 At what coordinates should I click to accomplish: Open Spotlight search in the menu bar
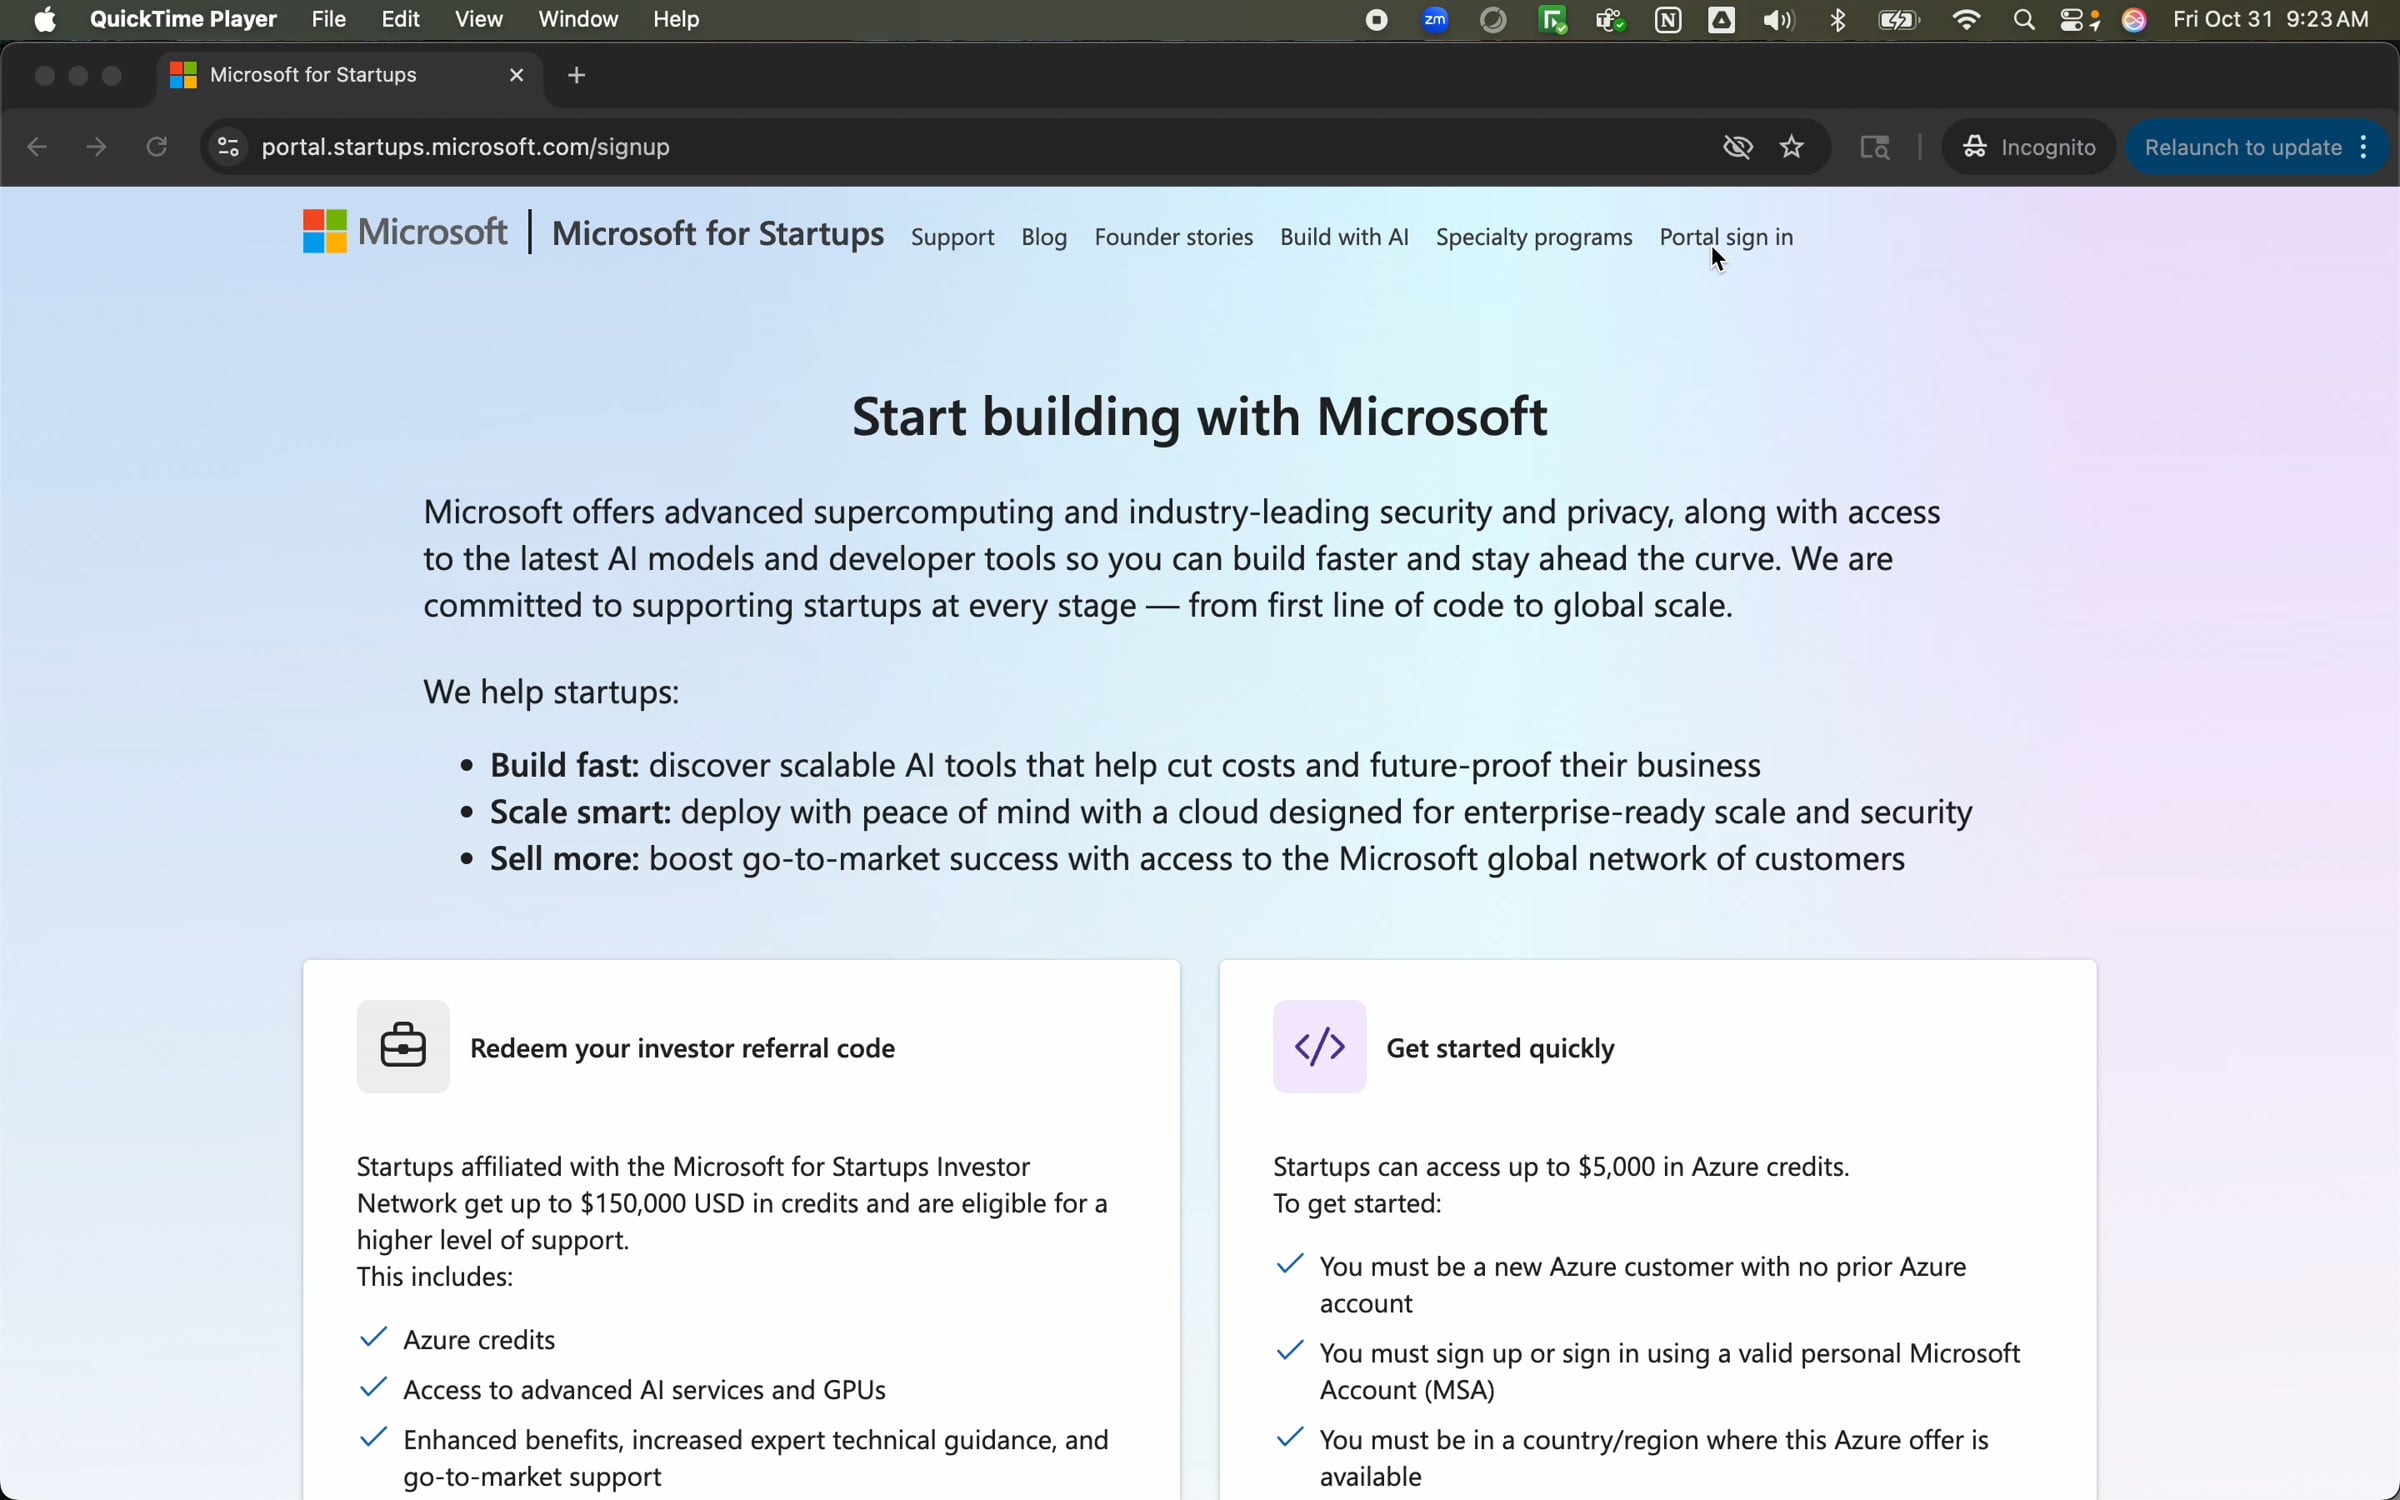point(2023,20)
